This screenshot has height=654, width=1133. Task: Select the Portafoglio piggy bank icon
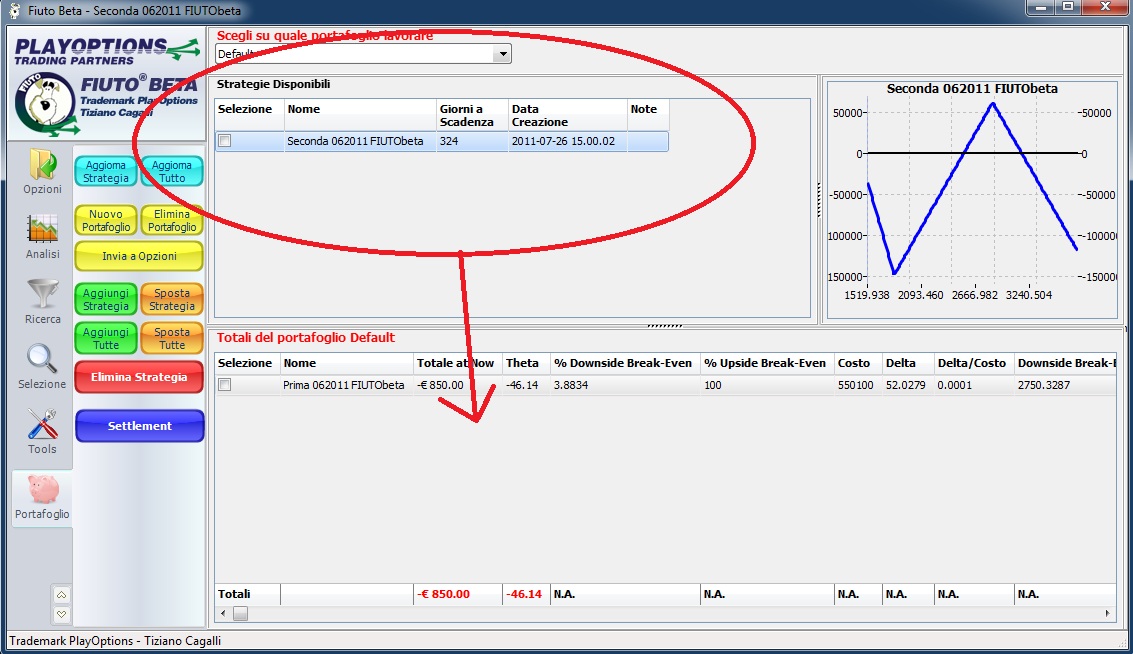pos(42,490)
